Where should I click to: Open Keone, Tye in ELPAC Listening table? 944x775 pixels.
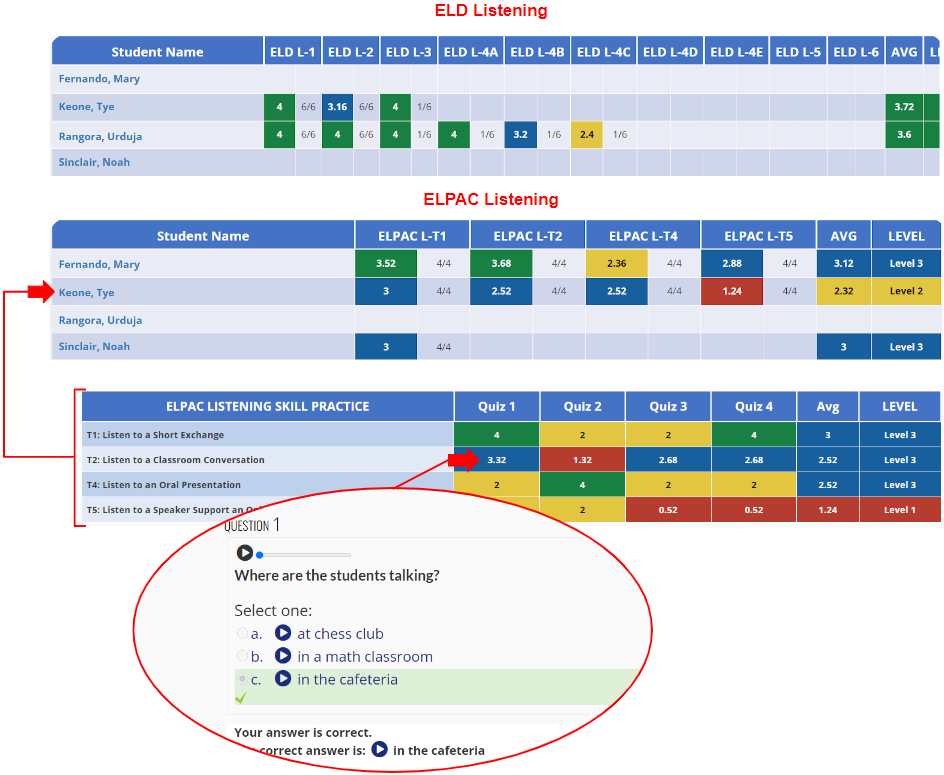coord(86,293)
